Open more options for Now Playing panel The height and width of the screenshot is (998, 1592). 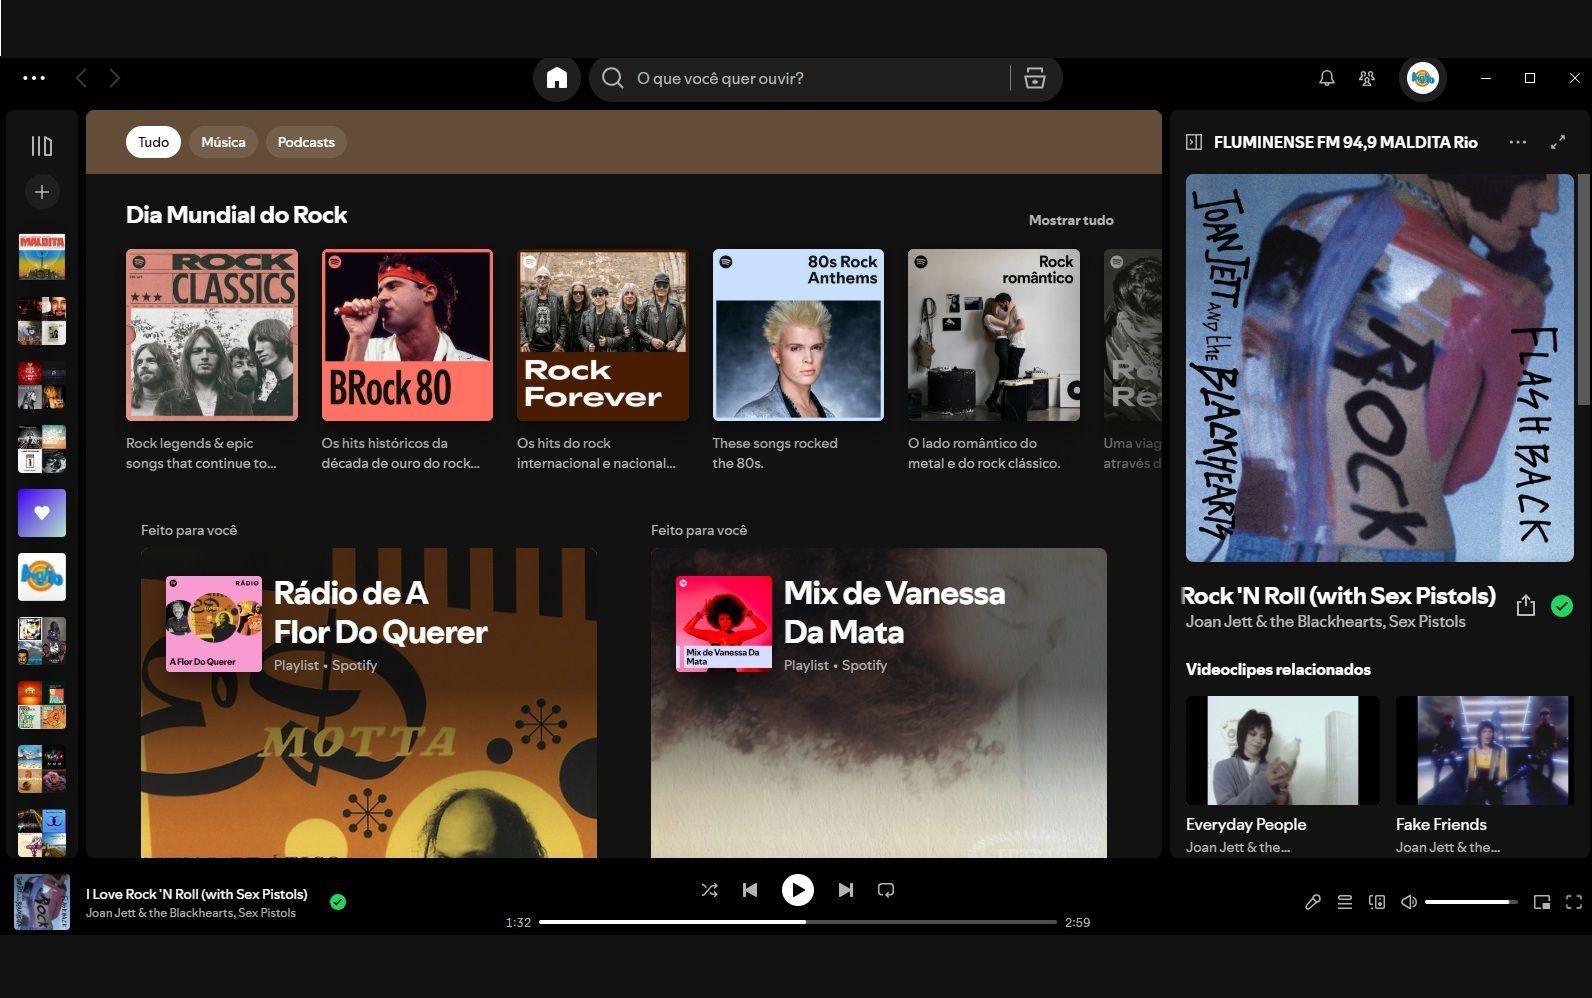tap(1518, 142)
